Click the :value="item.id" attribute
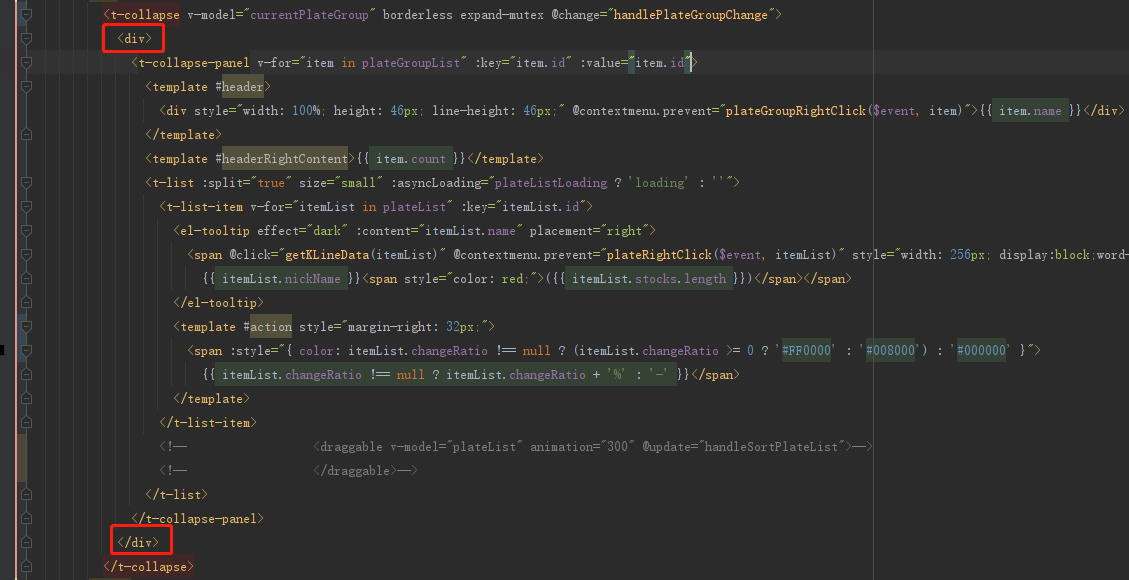1129x580 pixels. pos(636,63)
